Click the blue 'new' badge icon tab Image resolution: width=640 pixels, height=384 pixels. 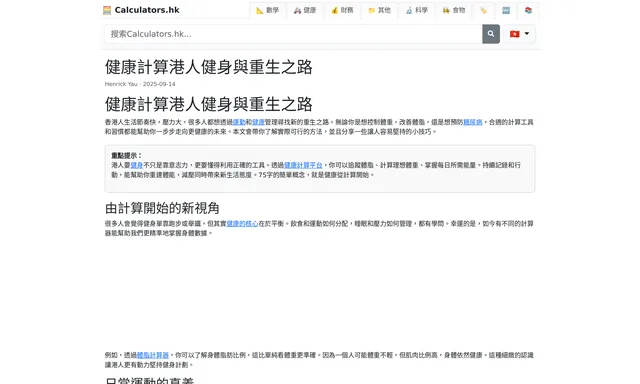tap(506, 10)
